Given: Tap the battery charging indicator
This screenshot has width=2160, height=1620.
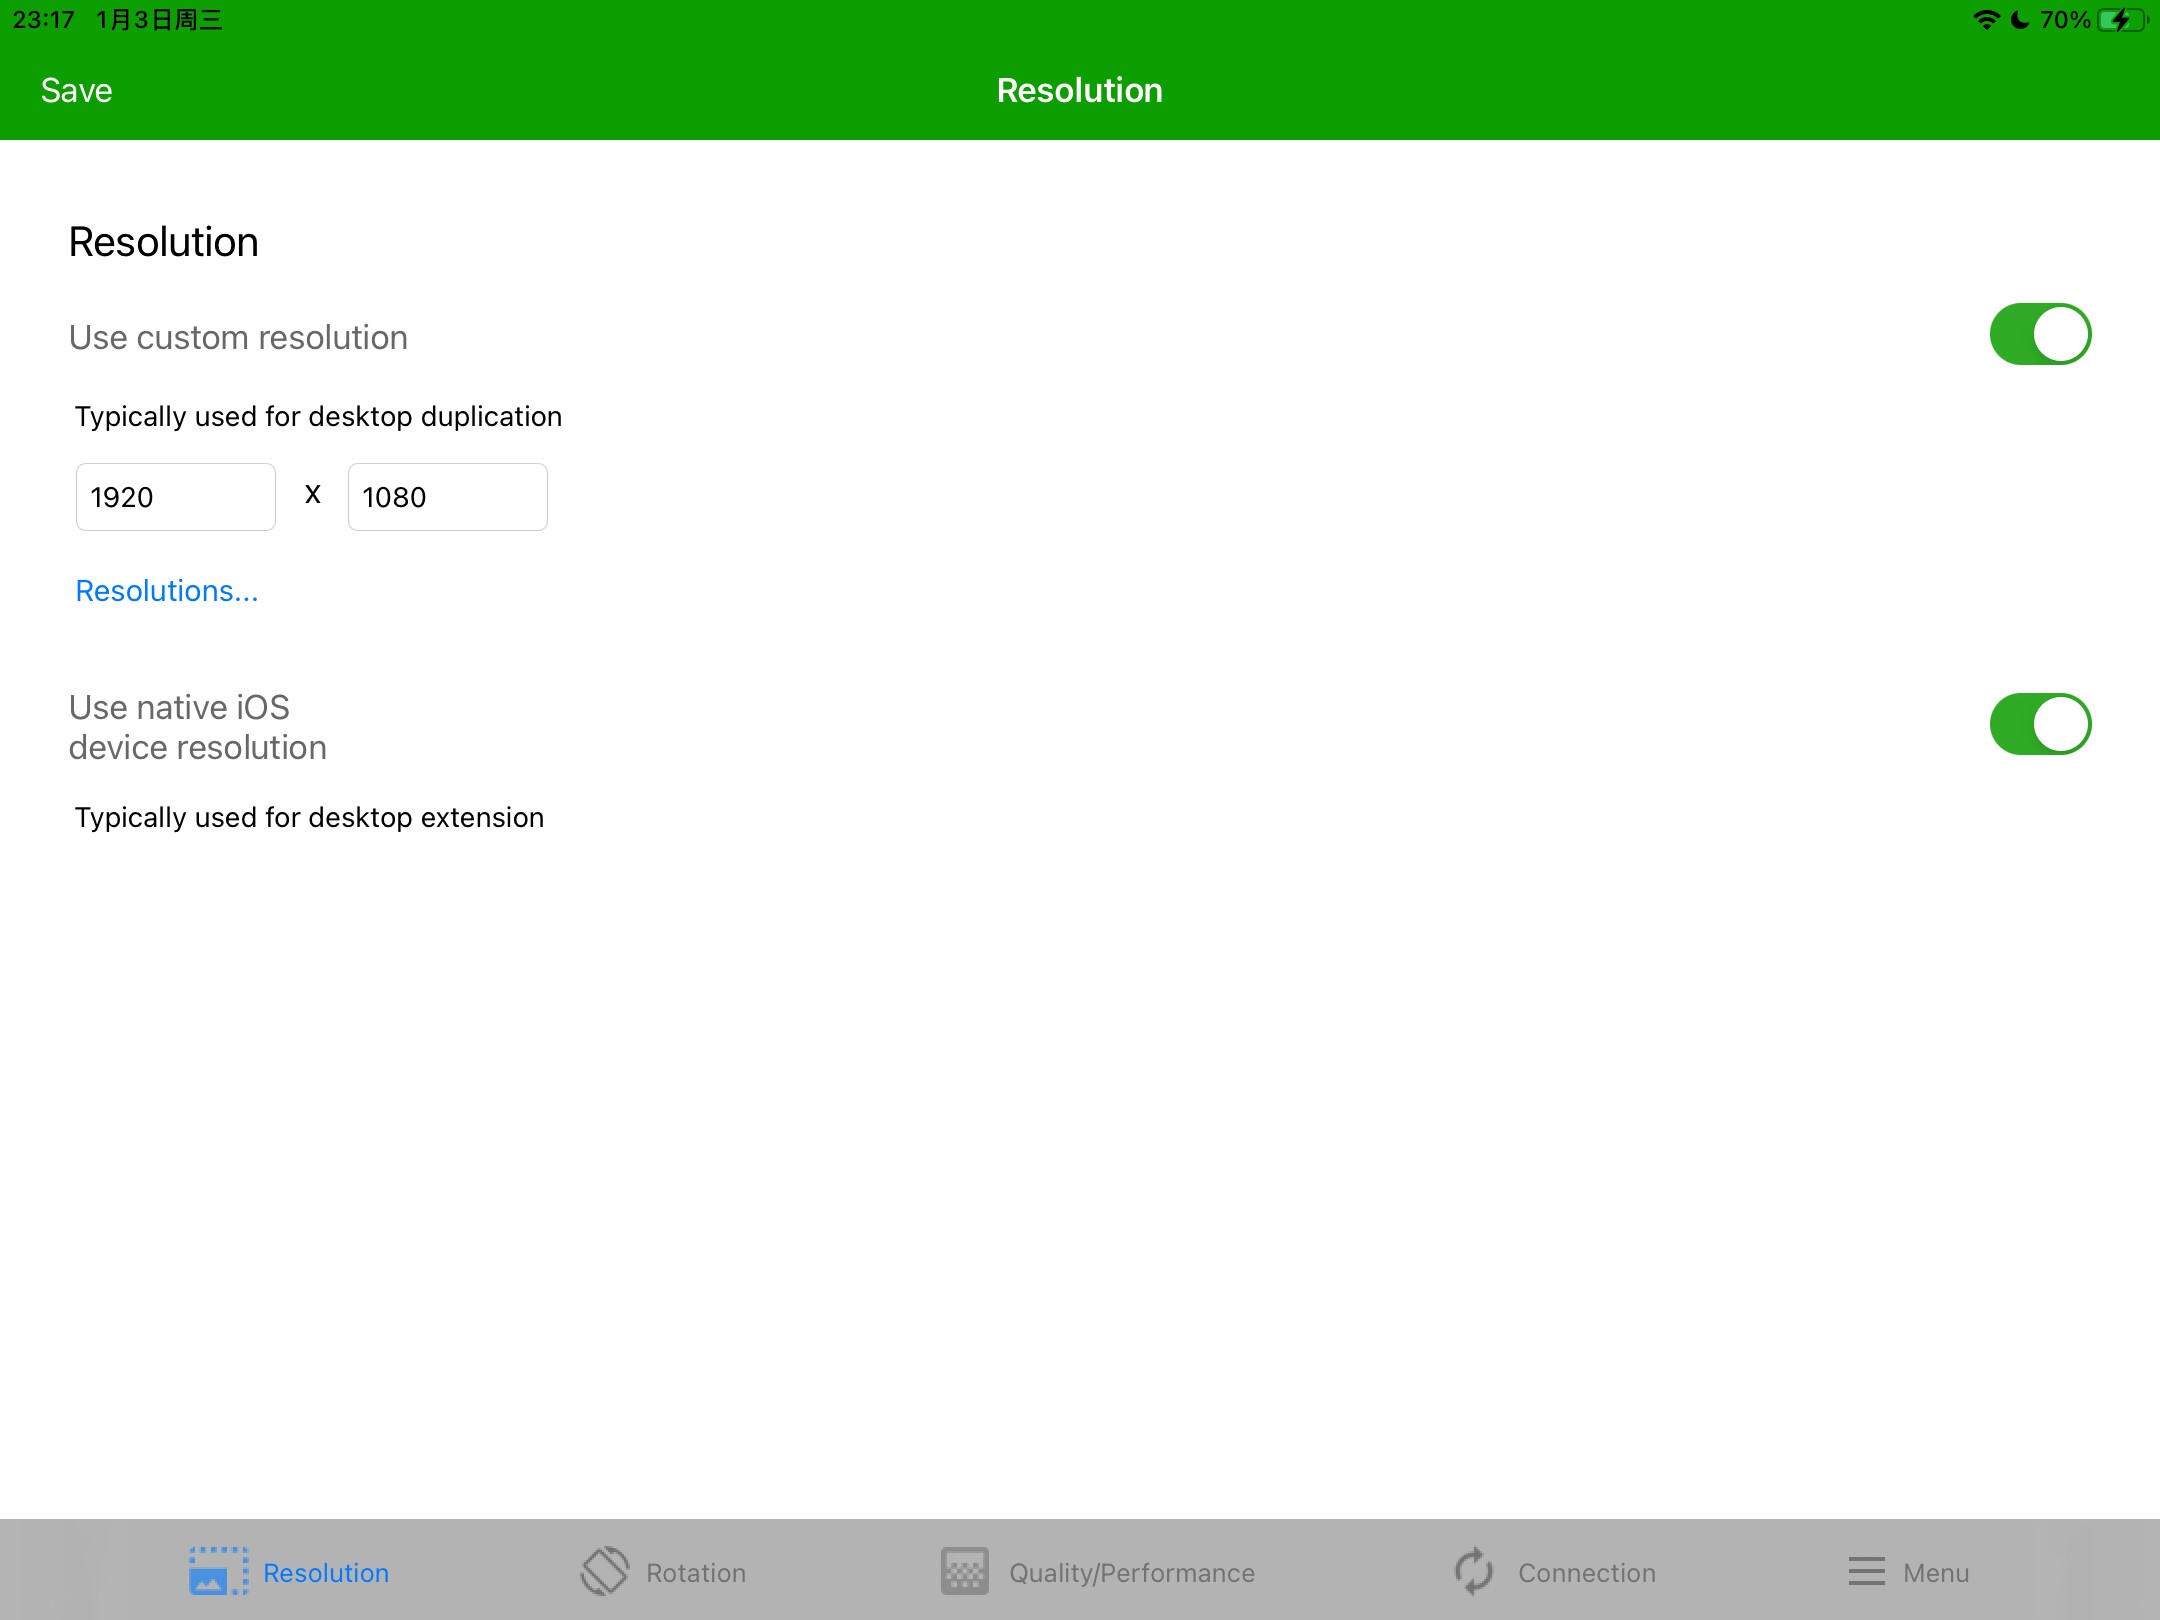Looking at the screenshot, I should point(2121,20).
